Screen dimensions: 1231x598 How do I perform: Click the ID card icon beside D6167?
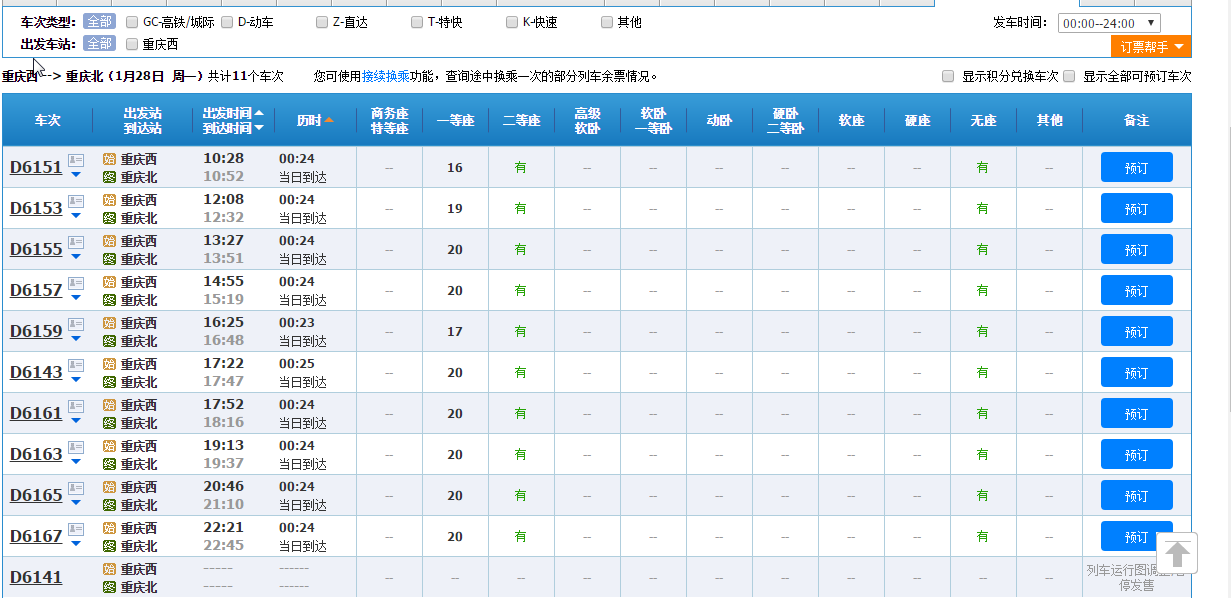pos(76,529)
